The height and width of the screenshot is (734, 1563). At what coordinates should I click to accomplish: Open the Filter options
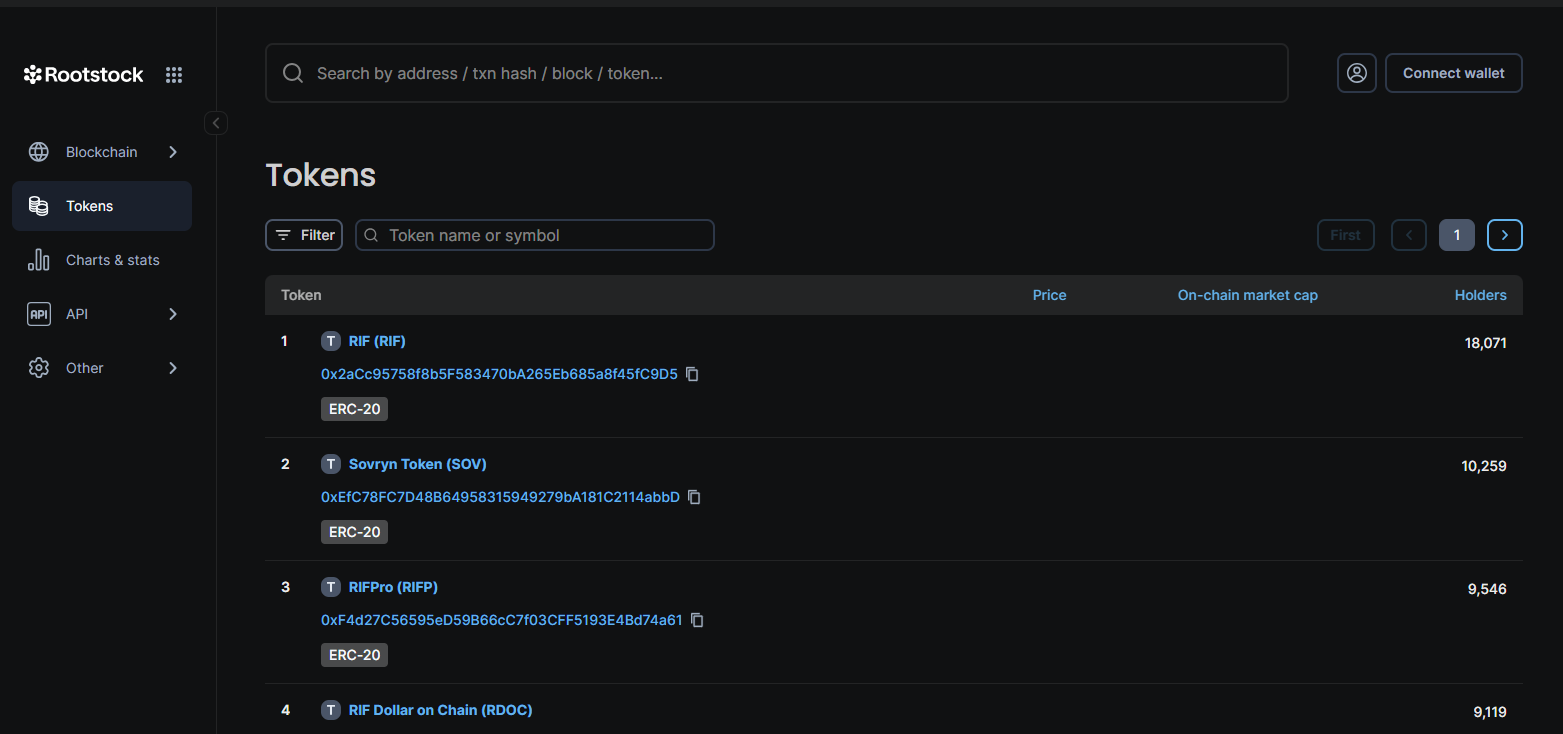304,235
